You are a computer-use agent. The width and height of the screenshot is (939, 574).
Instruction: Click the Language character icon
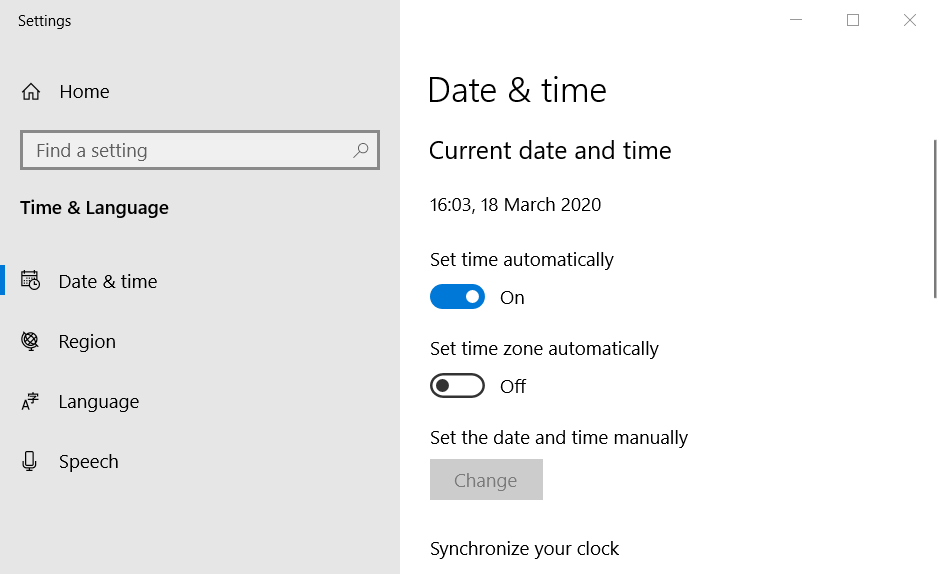[30, 401]
